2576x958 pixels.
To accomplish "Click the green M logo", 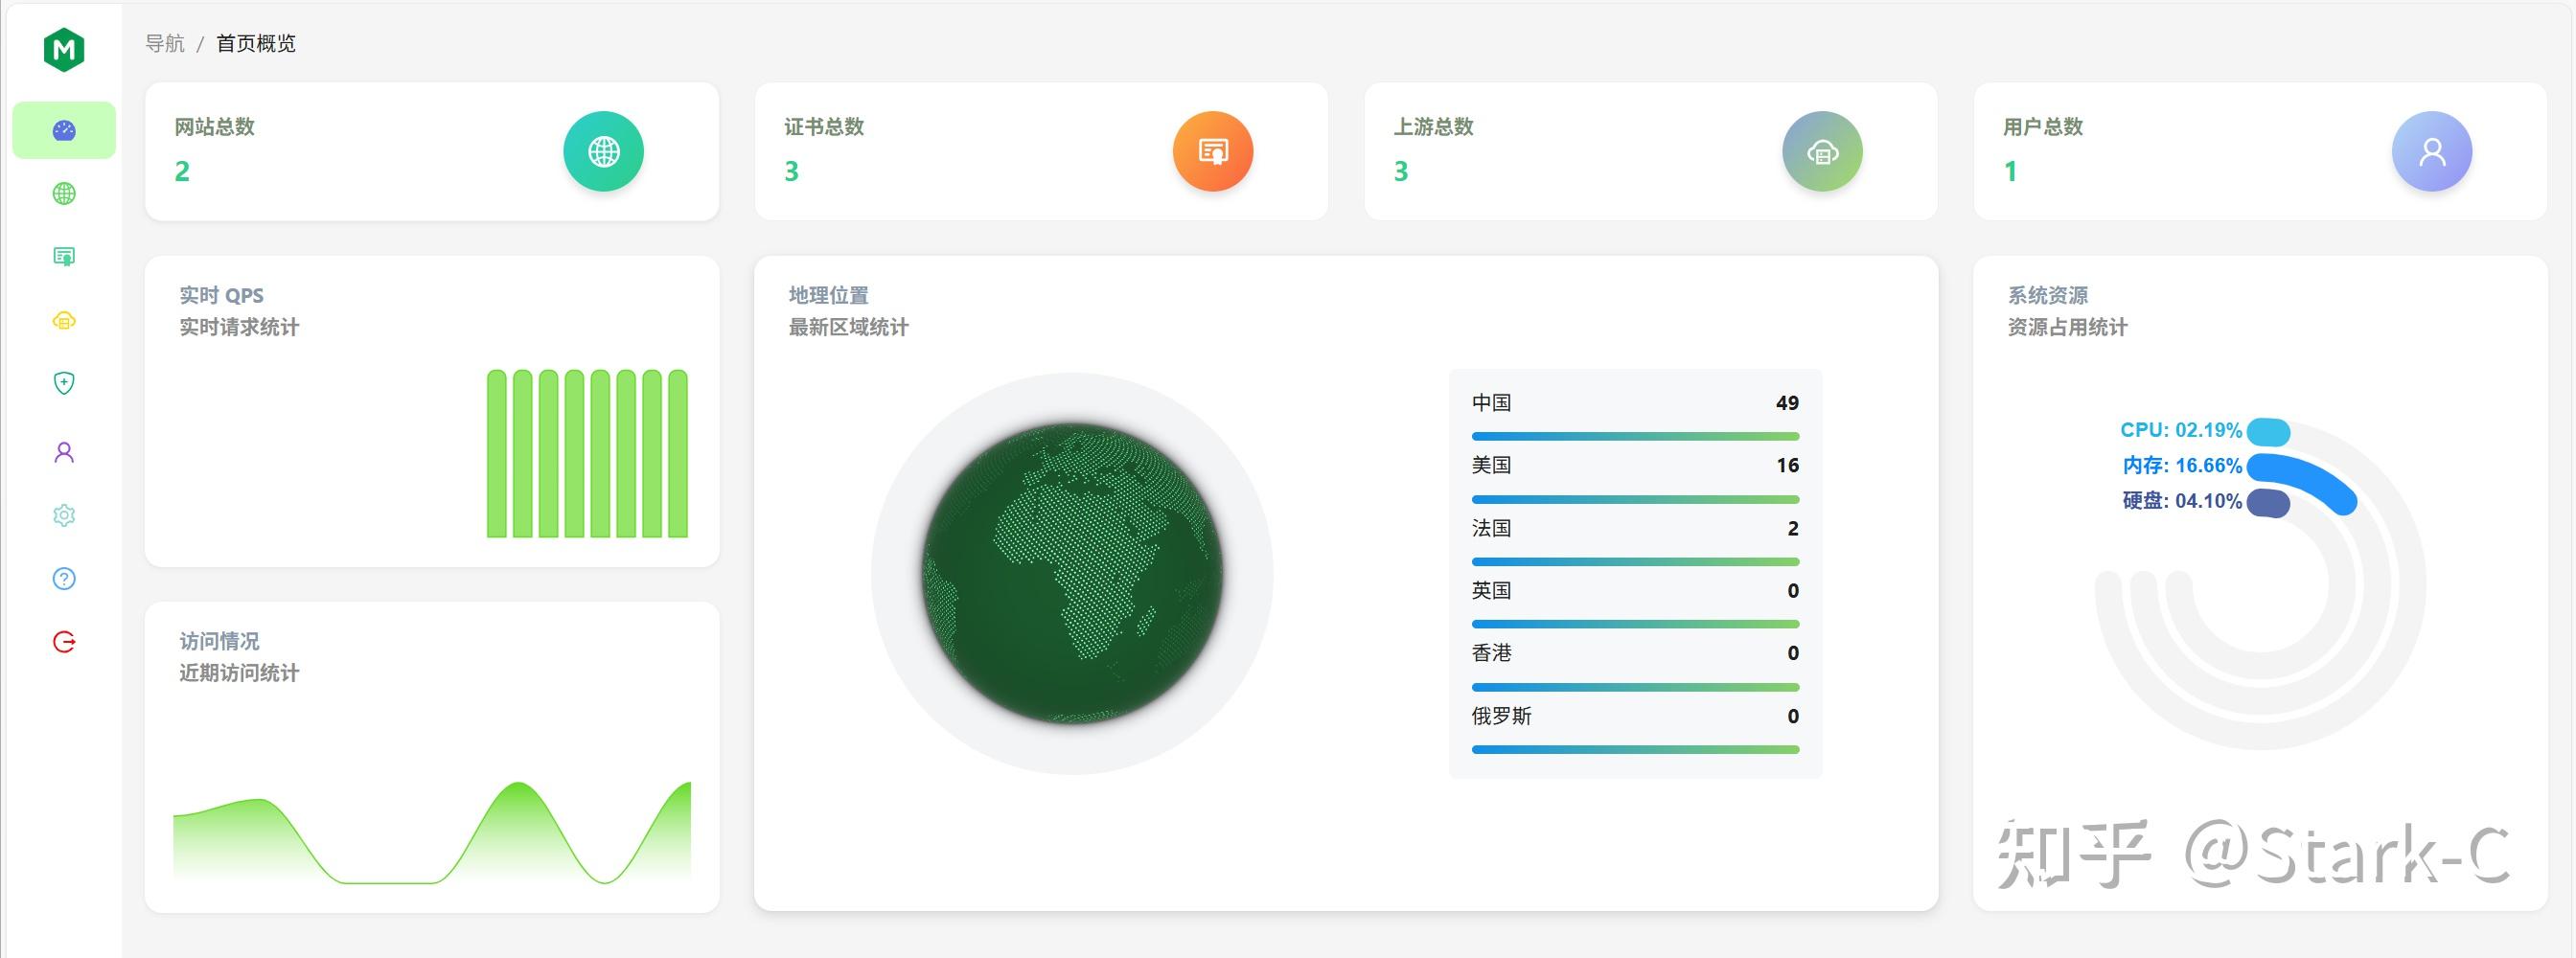I will coord(64,49).
